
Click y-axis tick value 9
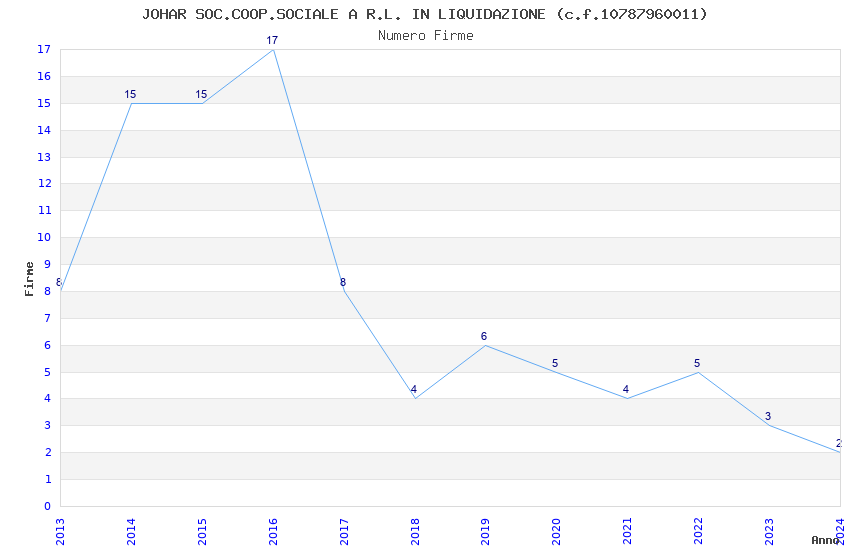(x=48, y=264)
